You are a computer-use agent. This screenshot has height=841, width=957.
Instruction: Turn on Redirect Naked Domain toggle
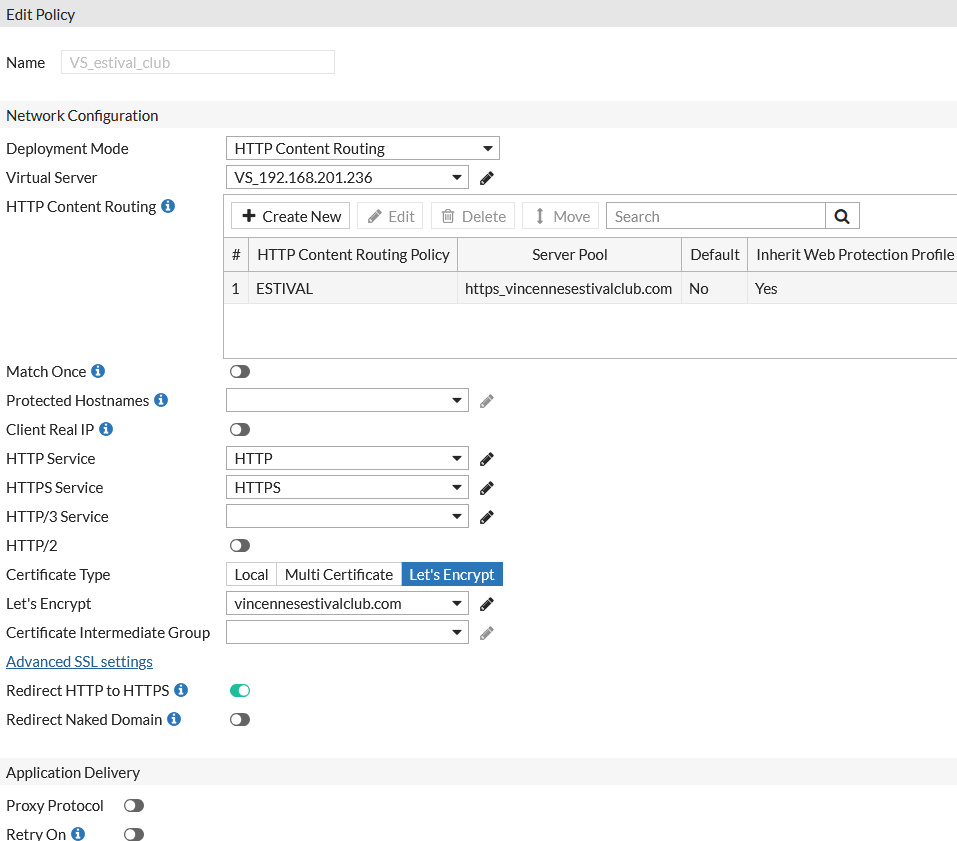(240, 720)
